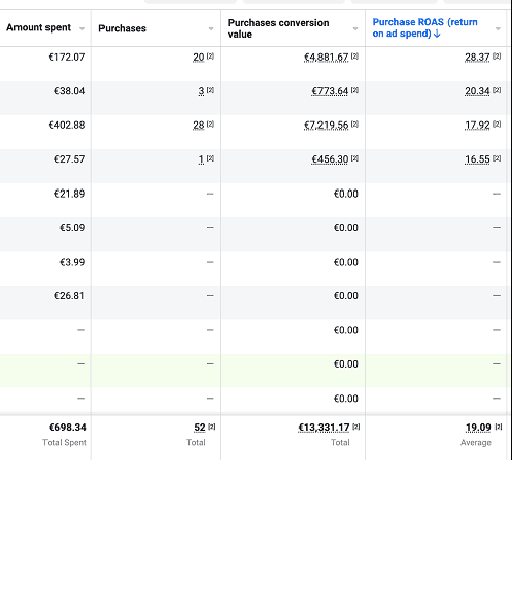The image size is (512, 612).
Task: Click the info icon beside total 52 purchases
Action: coord(212,427)
